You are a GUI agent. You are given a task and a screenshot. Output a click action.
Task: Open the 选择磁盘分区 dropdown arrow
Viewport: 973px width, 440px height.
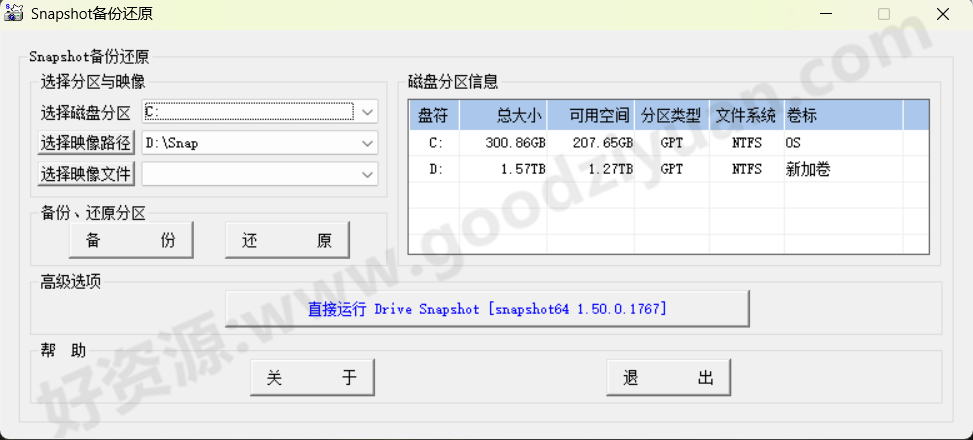tap(367, 112)
